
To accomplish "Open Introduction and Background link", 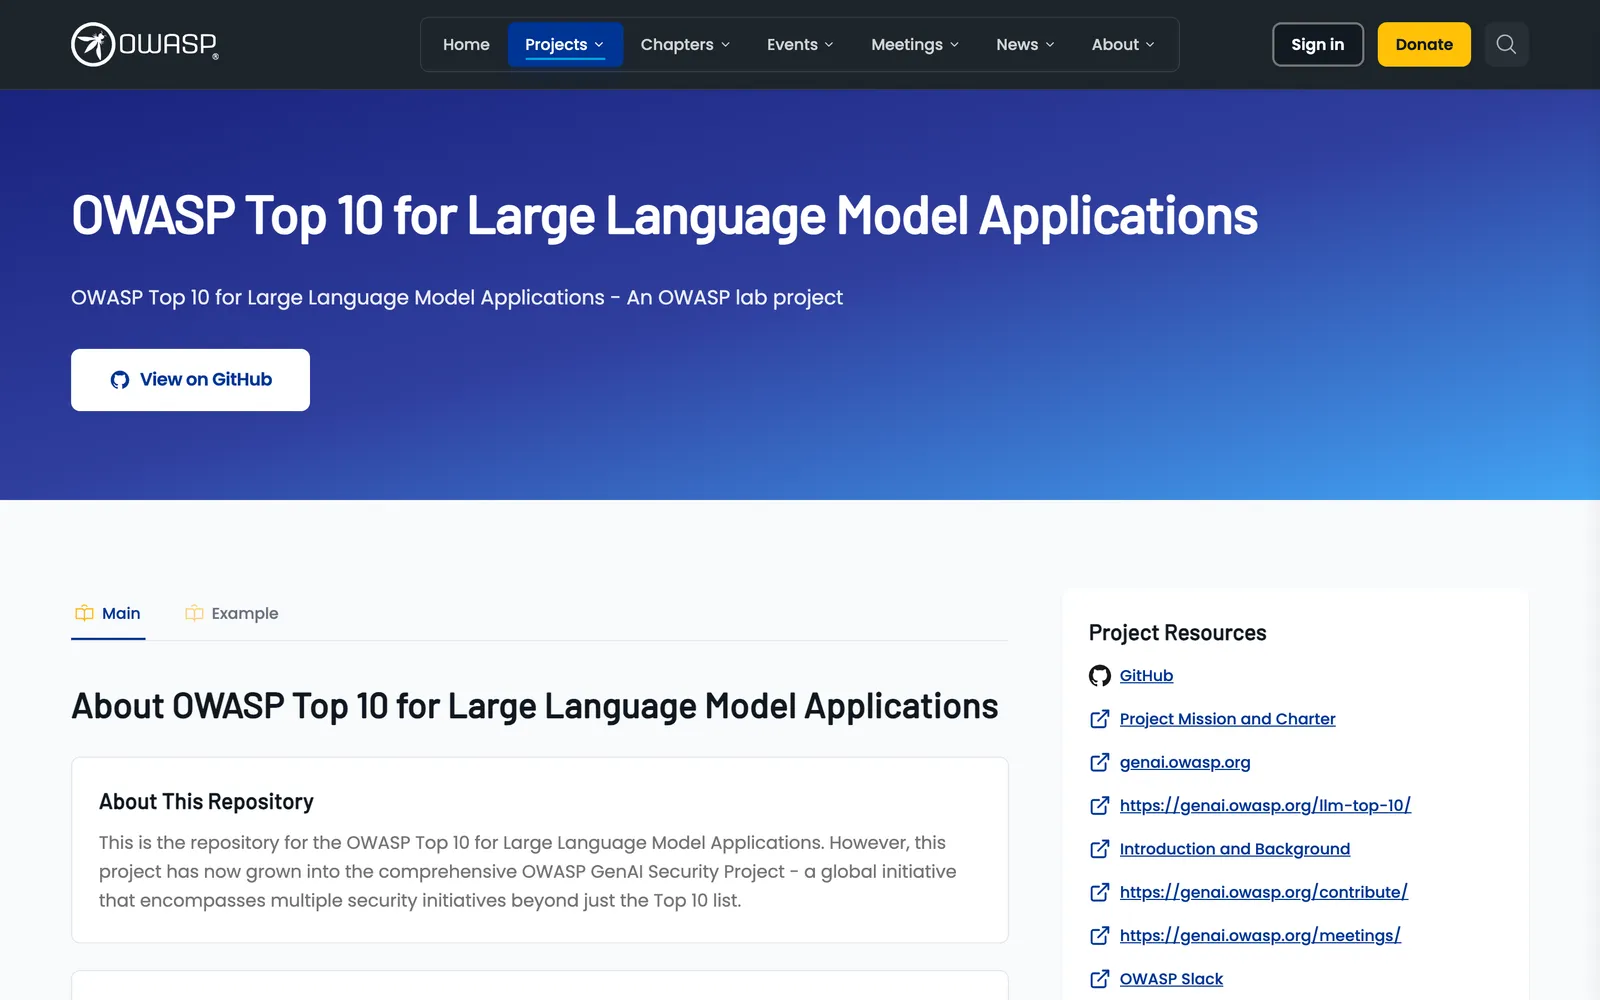I will (x=1235, y=849).
